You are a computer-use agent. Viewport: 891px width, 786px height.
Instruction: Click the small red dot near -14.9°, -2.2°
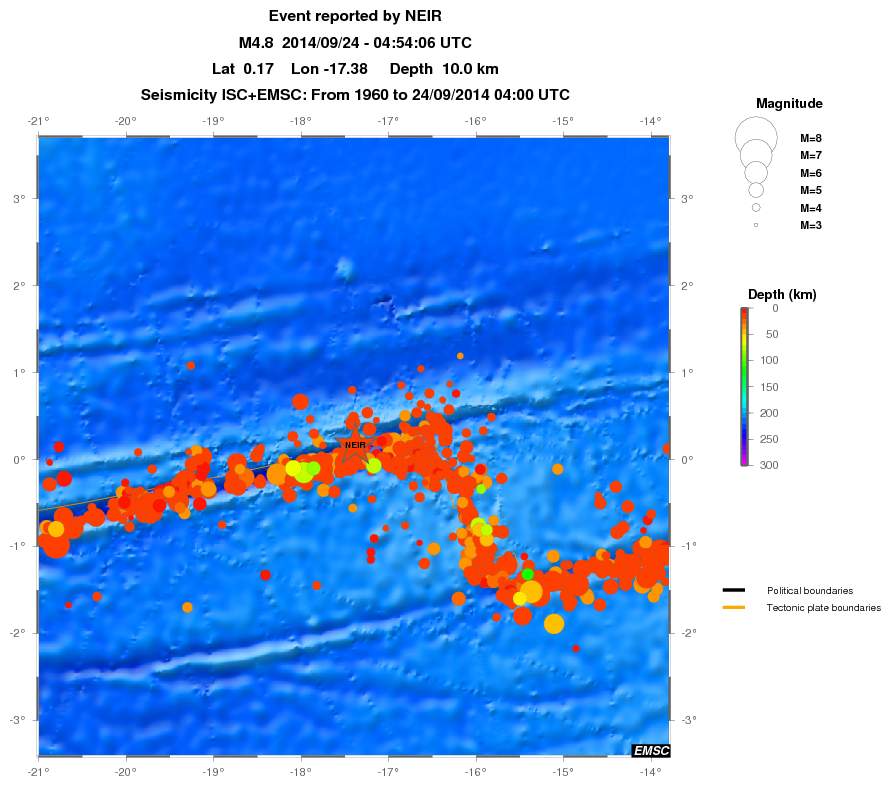pyautogui.click(x=576, y=648)
